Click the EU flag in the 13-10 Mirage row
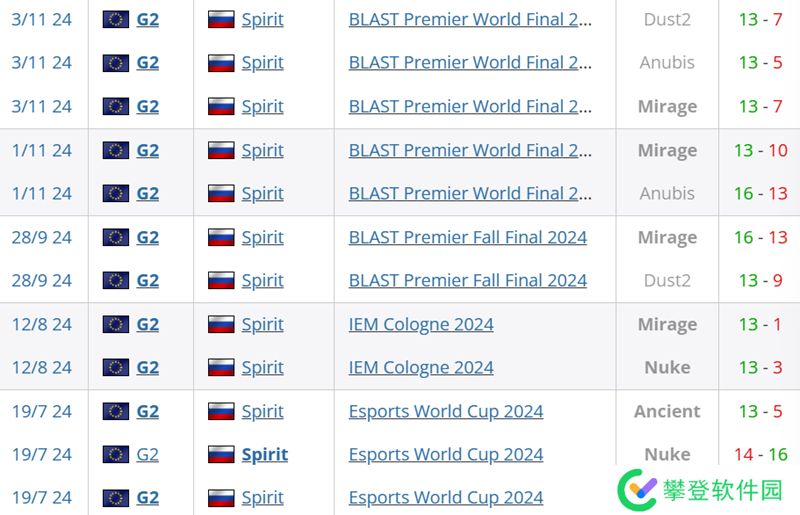This screenshot has width=800, height=515. click(116, 151)
